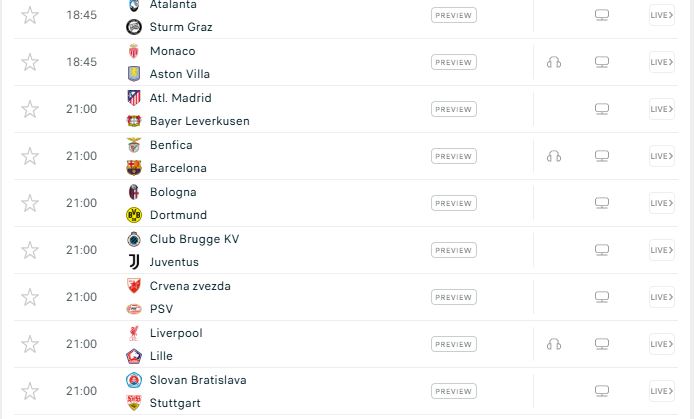Open audio icon for Liverpool vs Lille
The height and width of the screenshot is (419, 694).
[x=554, y=344]
